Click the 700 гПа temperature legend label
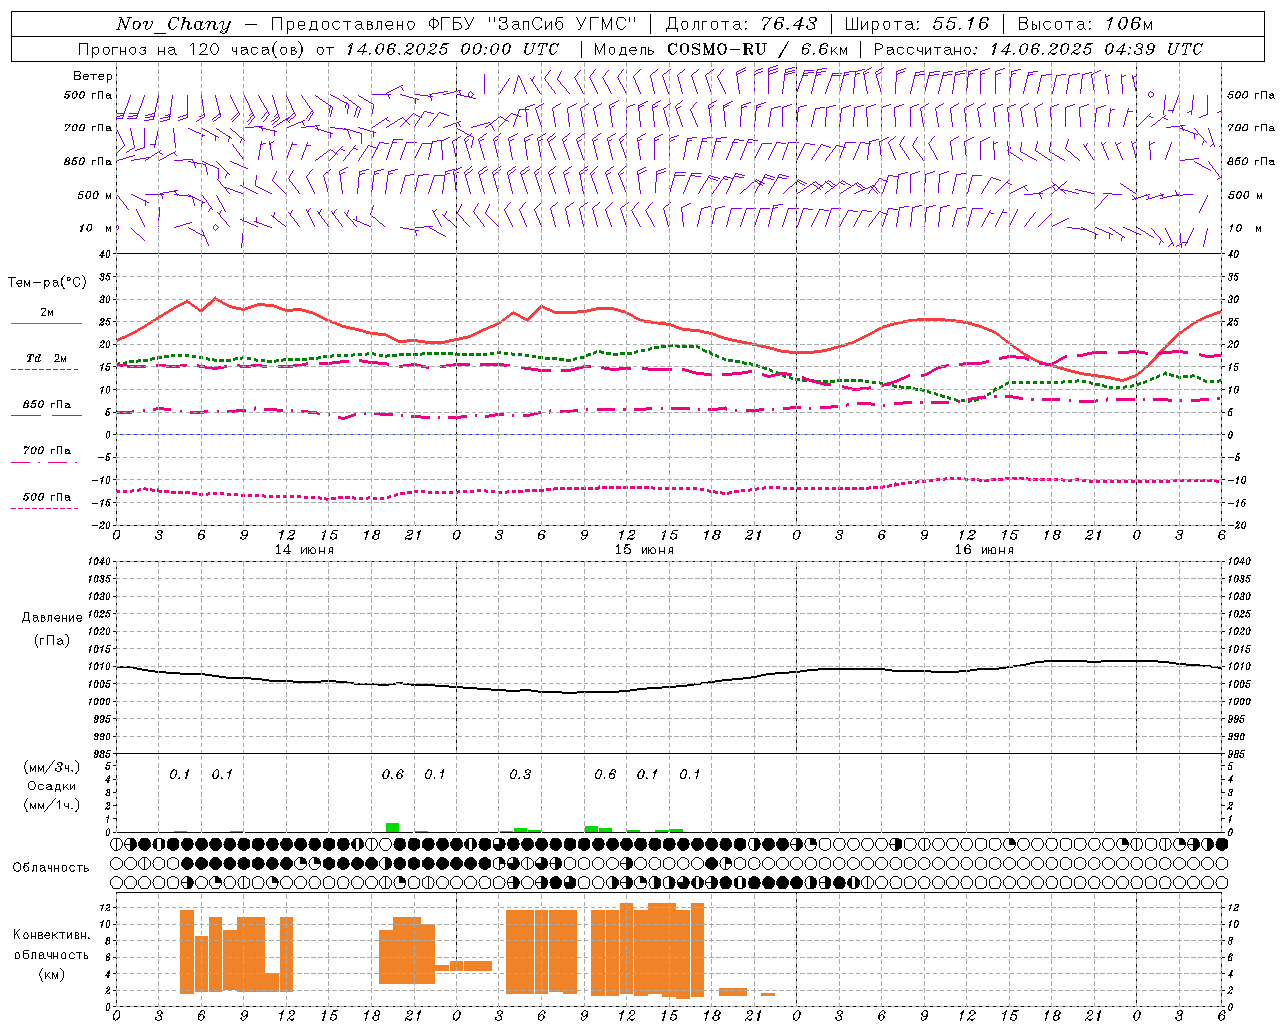Screen dimensions: 1280x1024 47,451
